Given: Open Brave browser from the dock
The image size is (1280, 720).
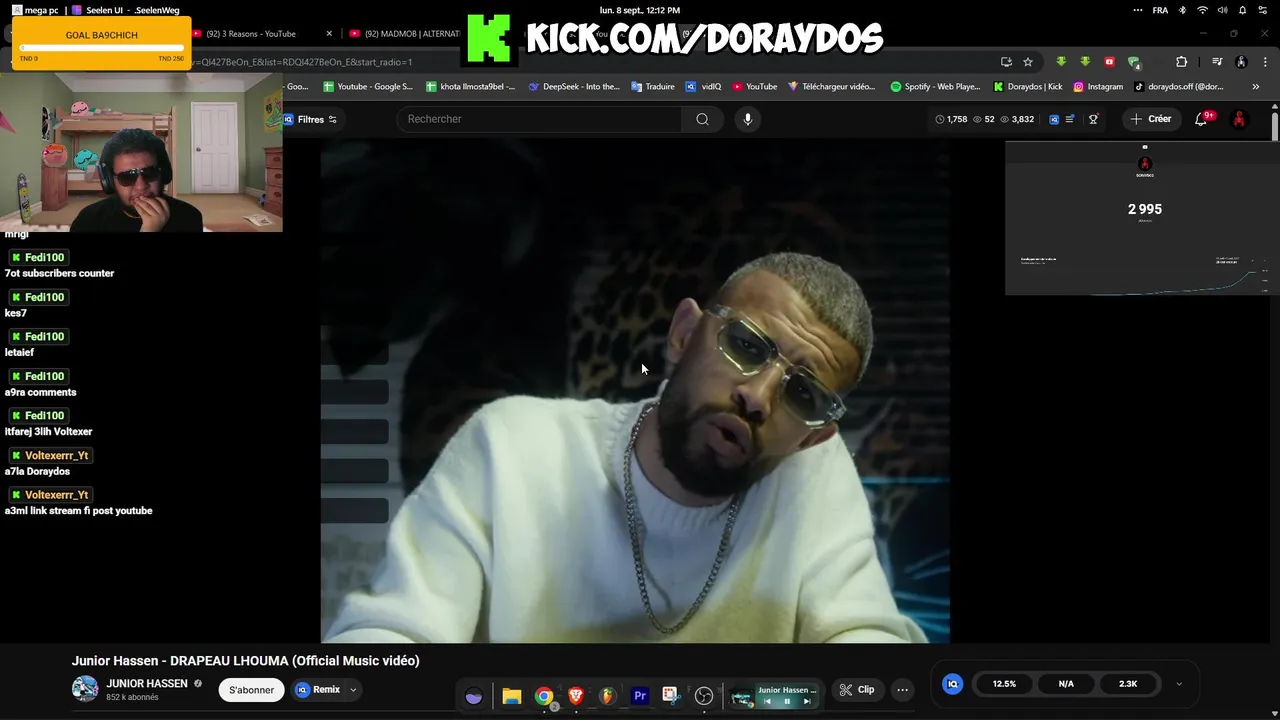Looking at the screenshot, I should click(x=576, y=697).
